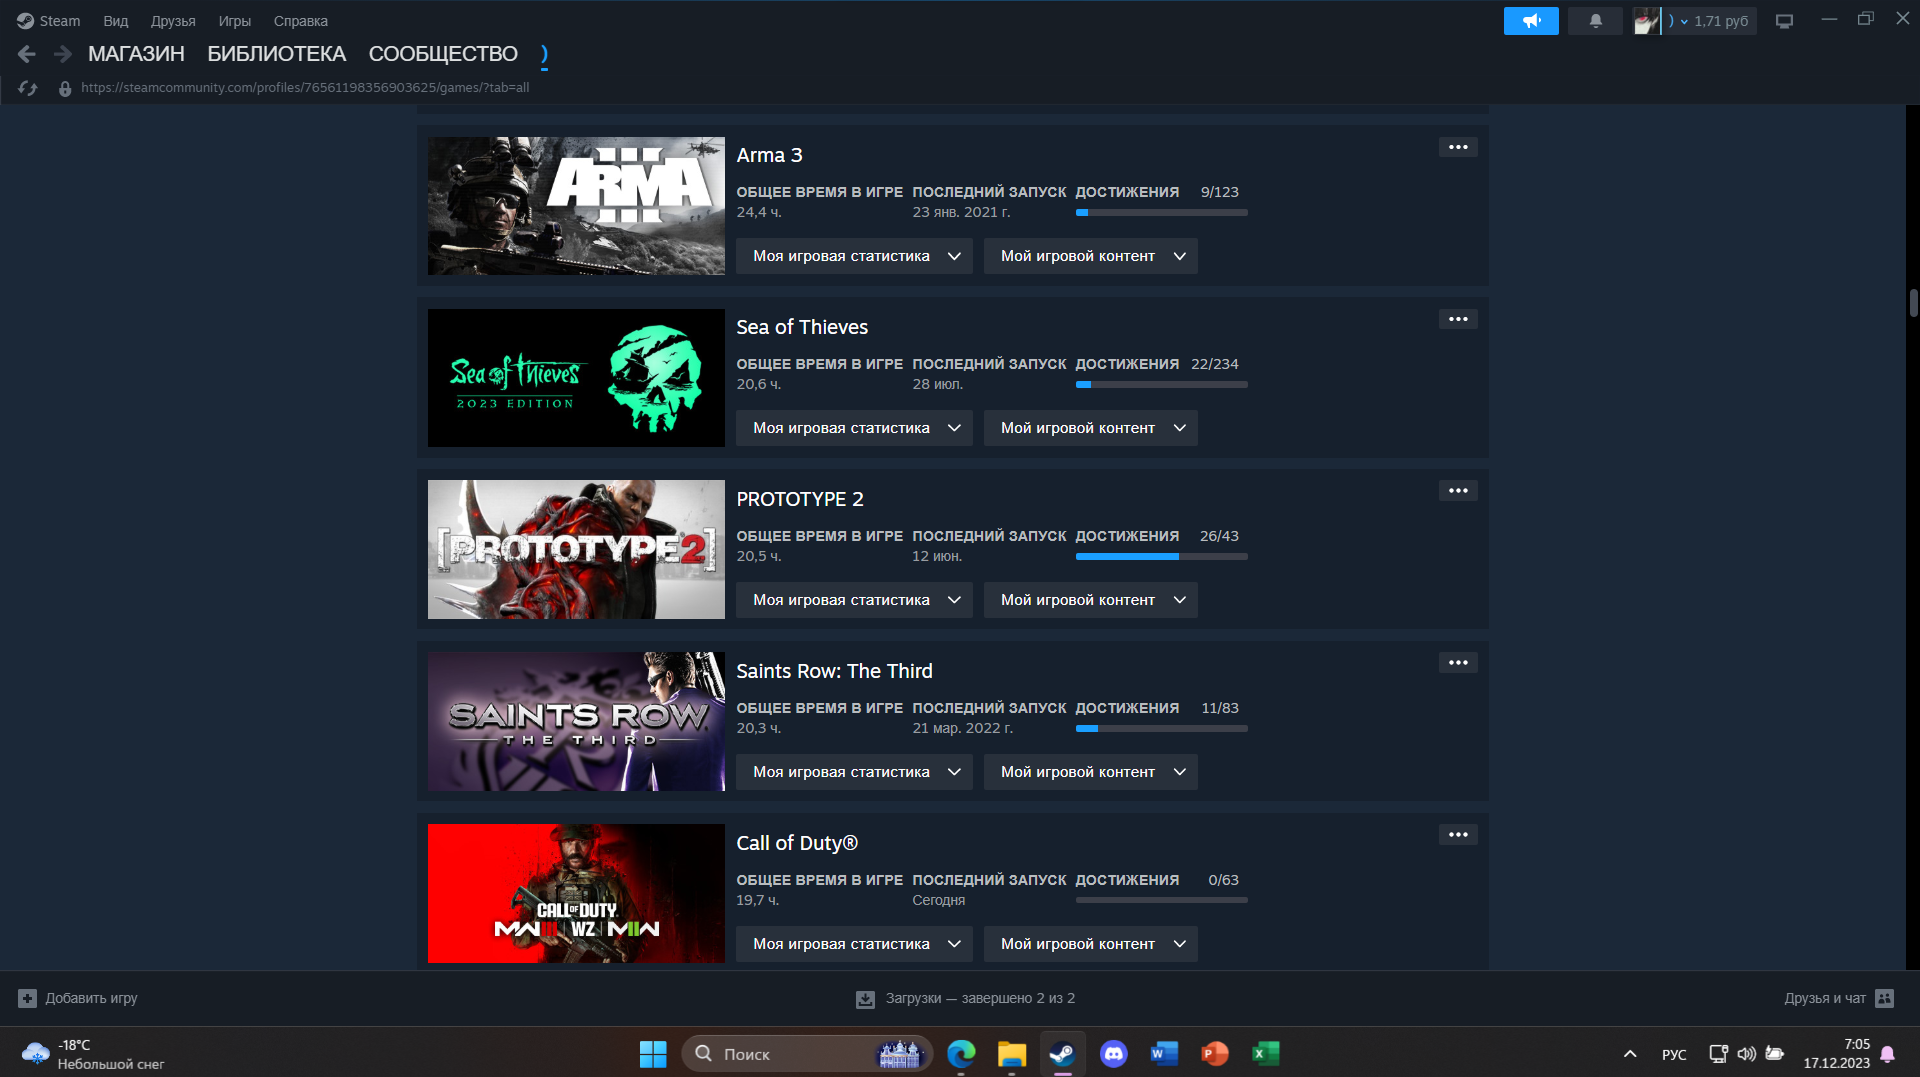Click the Call of Duty cover thumbnail
This screenshot has height=1077, width=1920.
click(x=576, y=894)
